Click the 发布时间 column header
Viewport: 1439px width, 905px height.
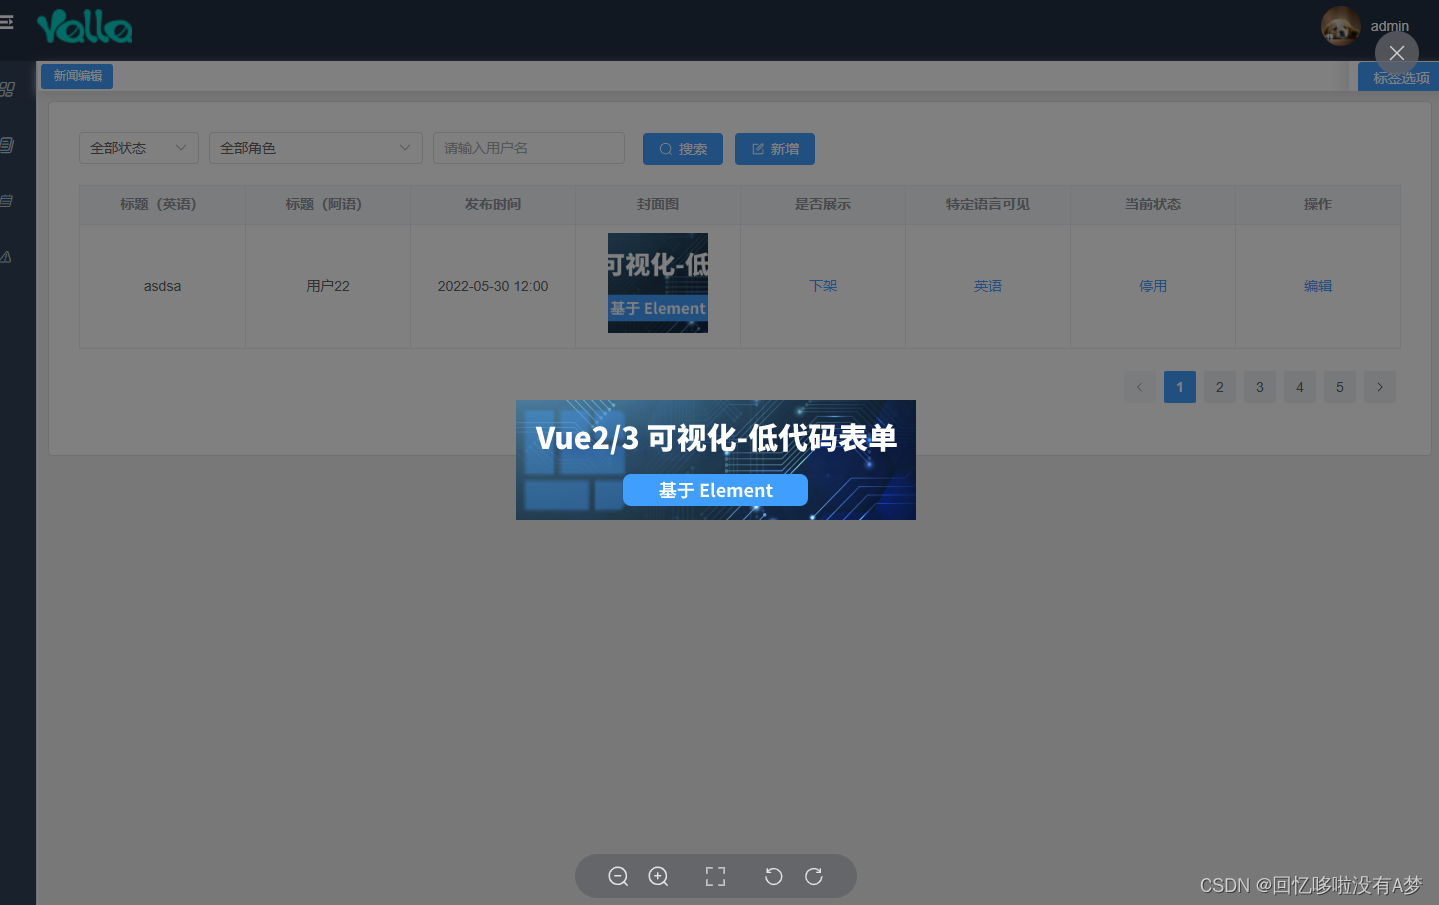click(493, 204)
